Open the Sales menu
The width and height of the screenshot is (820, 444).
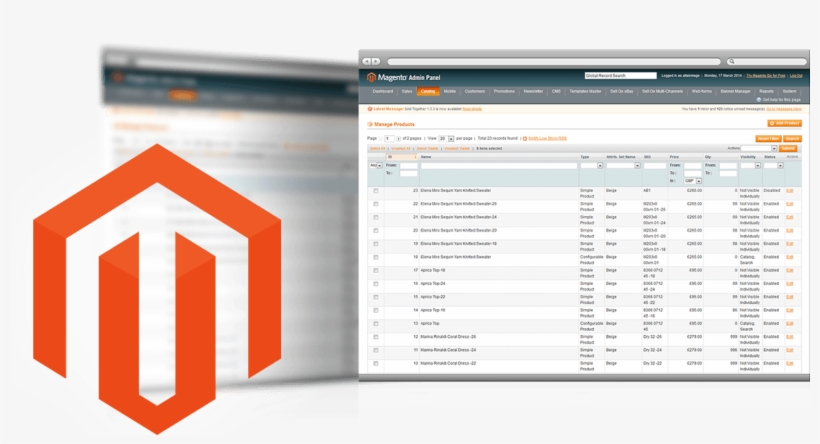(407, 92)
